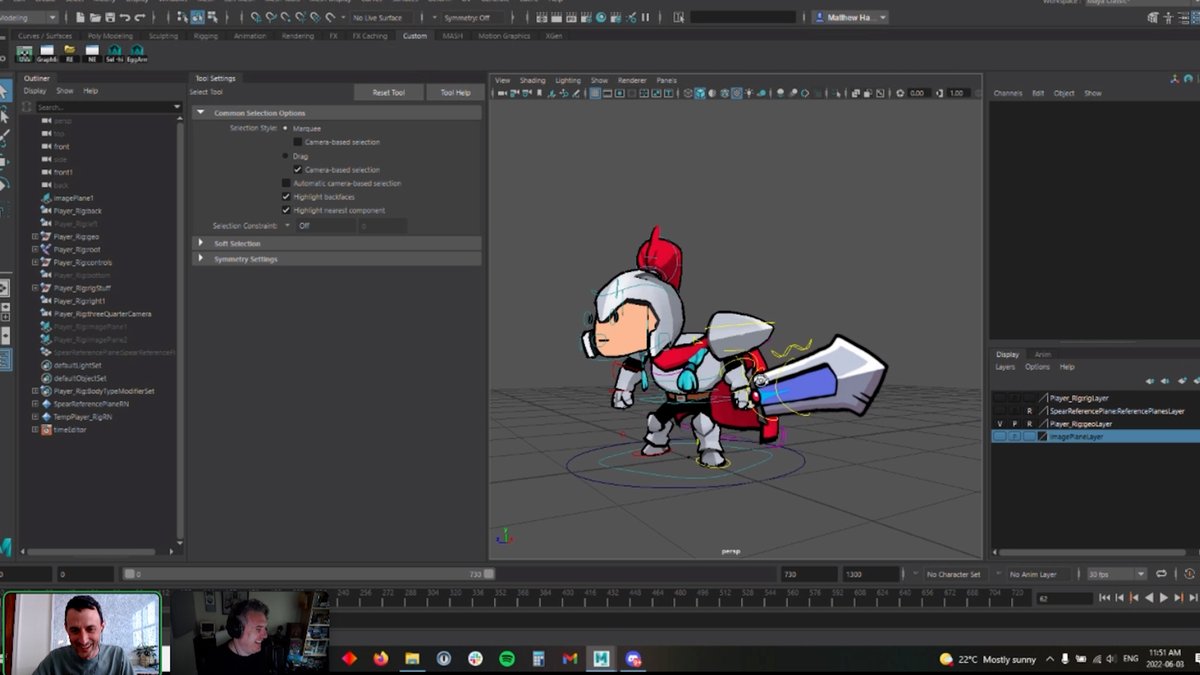Click the Tool Help button
The image size is (1200, 675).
point(455,92)
